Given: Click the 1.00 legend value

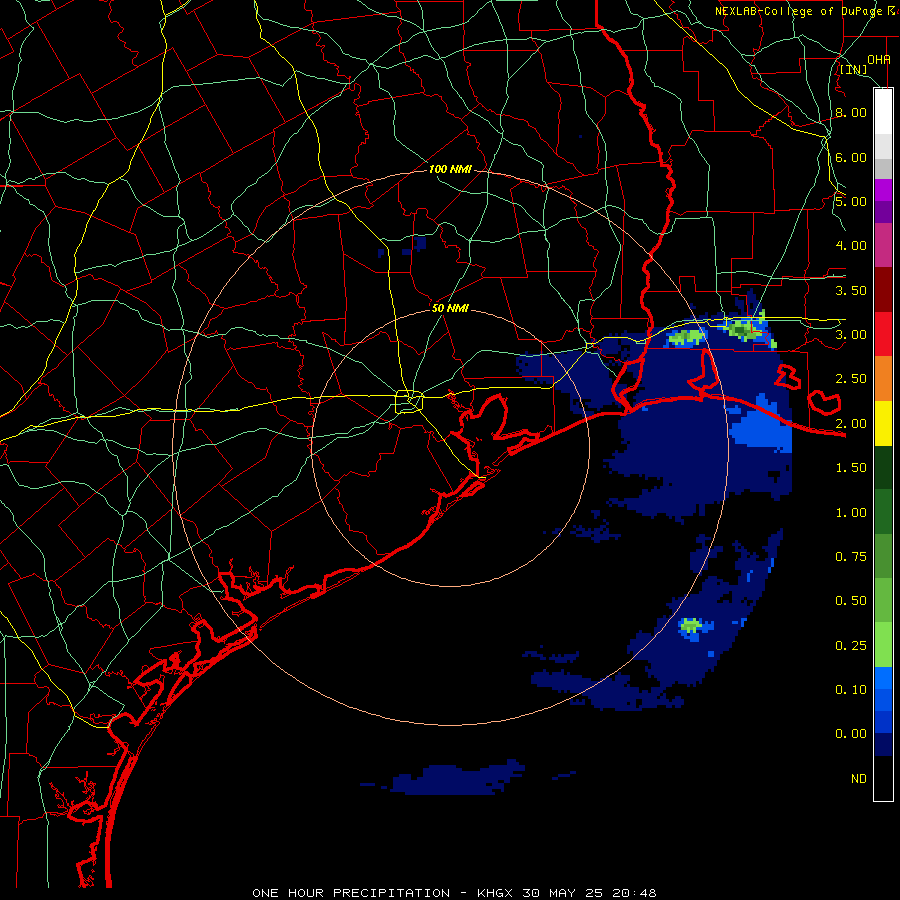Looking at the screenshot, I should tap(851, 513).
